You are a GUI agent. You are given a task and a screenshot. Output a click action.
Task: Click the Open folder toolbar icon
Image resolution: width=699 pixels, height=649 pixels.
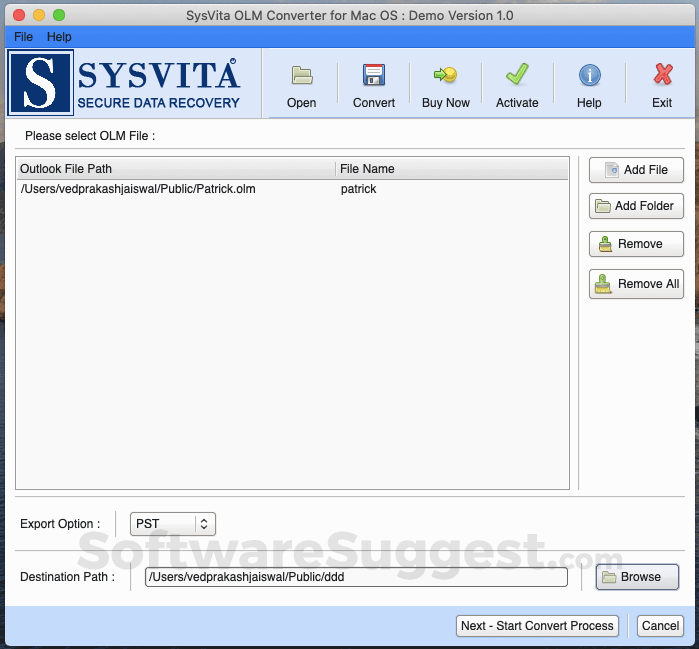point(302,75)
